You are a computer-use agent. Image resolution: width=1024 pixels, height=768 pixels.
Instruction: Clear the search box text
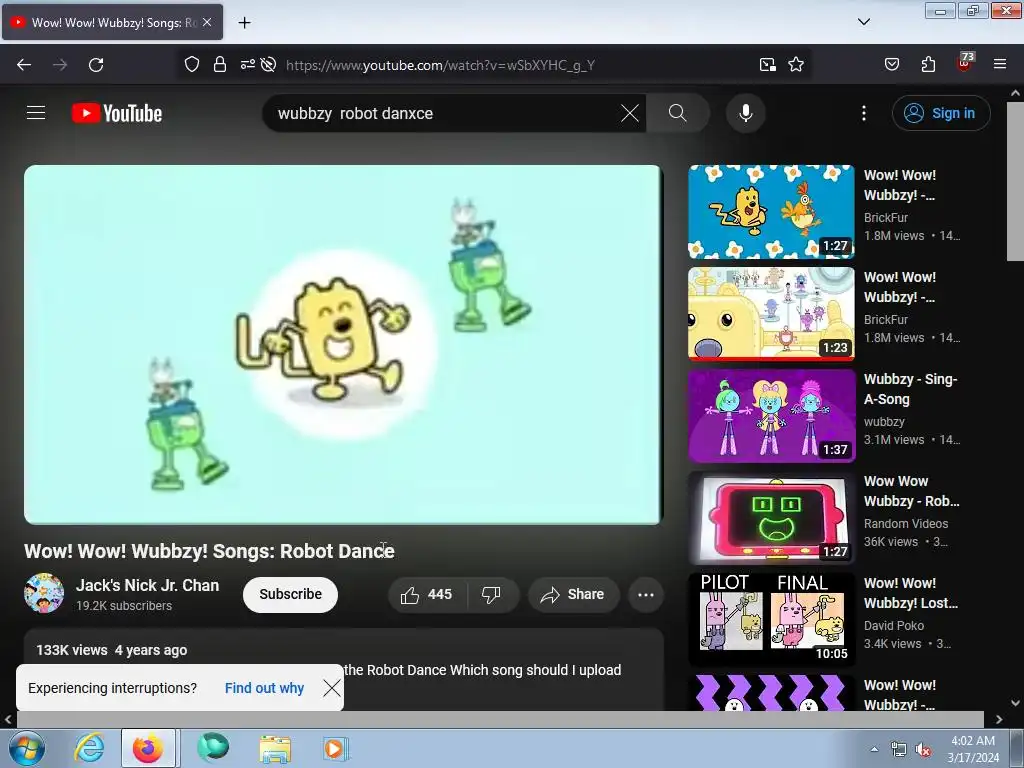[630, 113]
